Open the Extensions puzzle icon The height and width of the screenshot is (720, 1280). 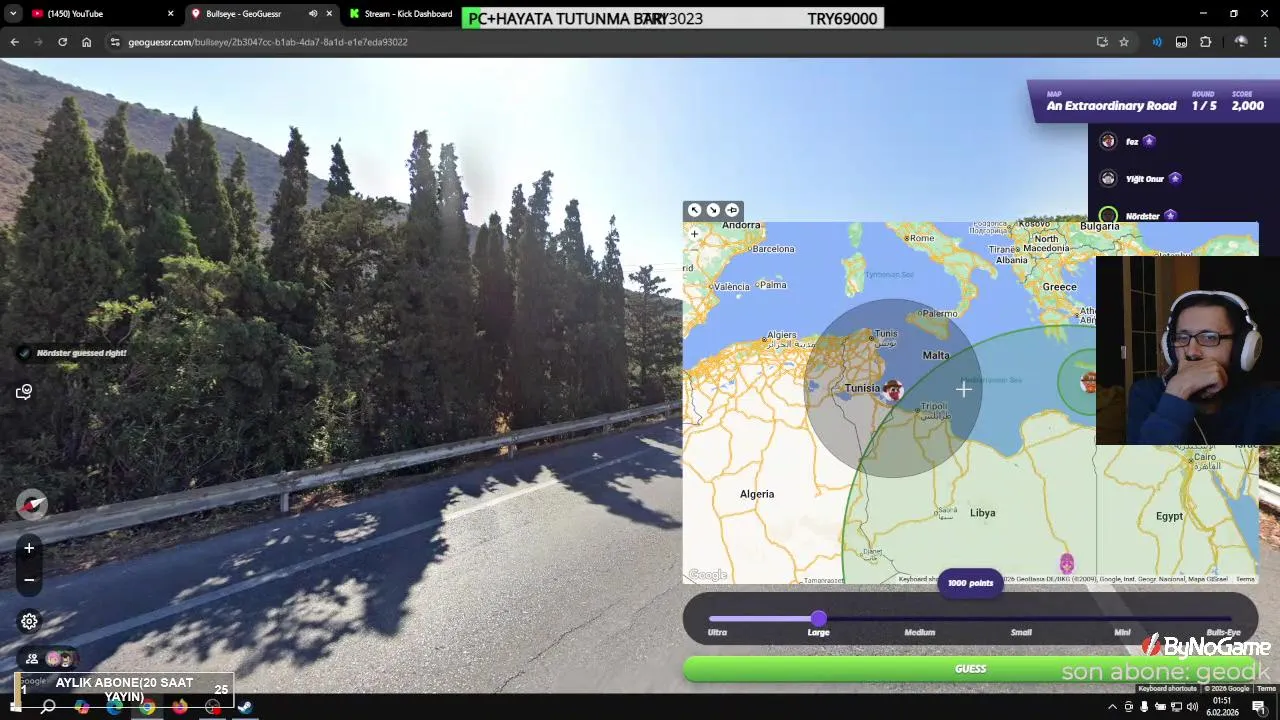(x=1205, y=42)
